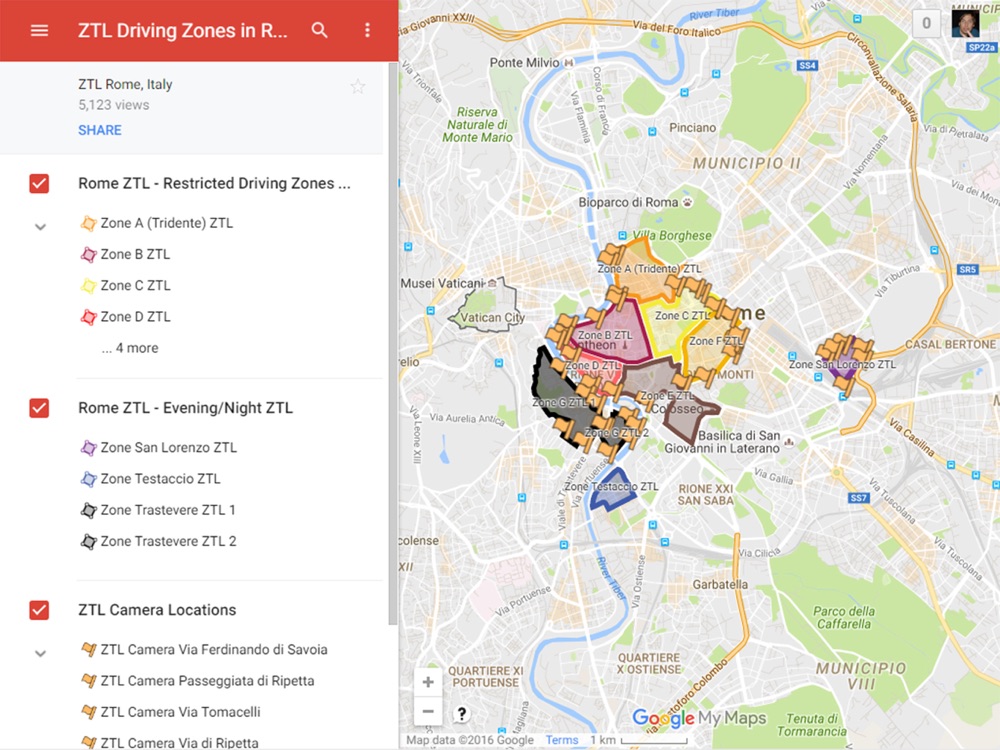This screenshot has width=1000, height=750.
Task: Uncheck the Restricted Driving Zones layer
Action: point(40,184)
